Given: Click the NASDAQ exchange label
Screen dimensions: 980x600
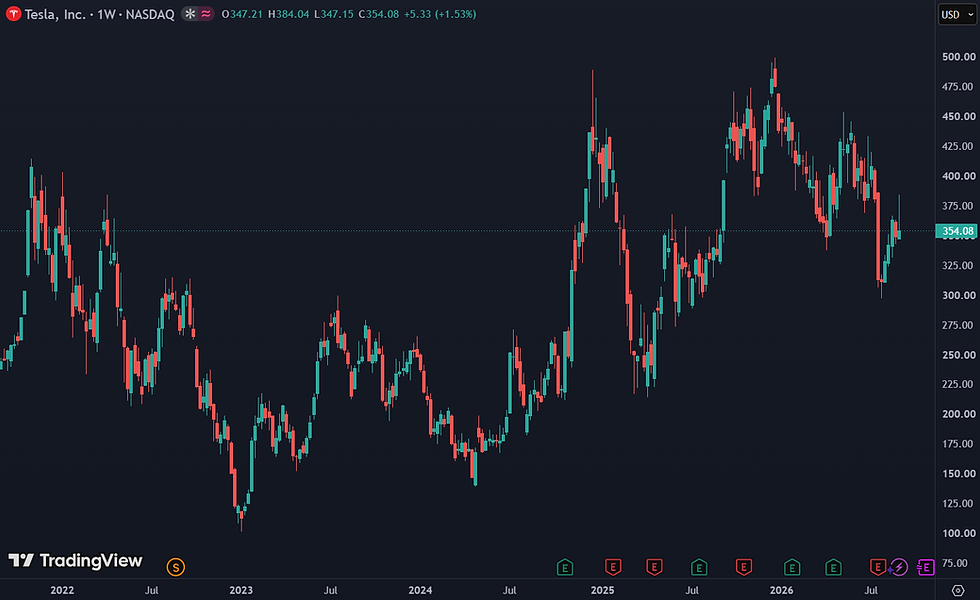Looking at the screenshot, I should [x=150, y=14].
